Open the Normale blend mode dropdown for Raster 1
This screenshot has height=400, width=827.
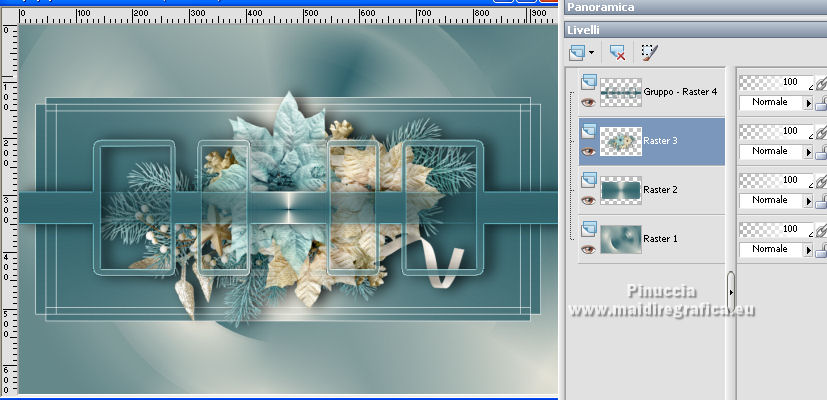(x=776, y=250)
